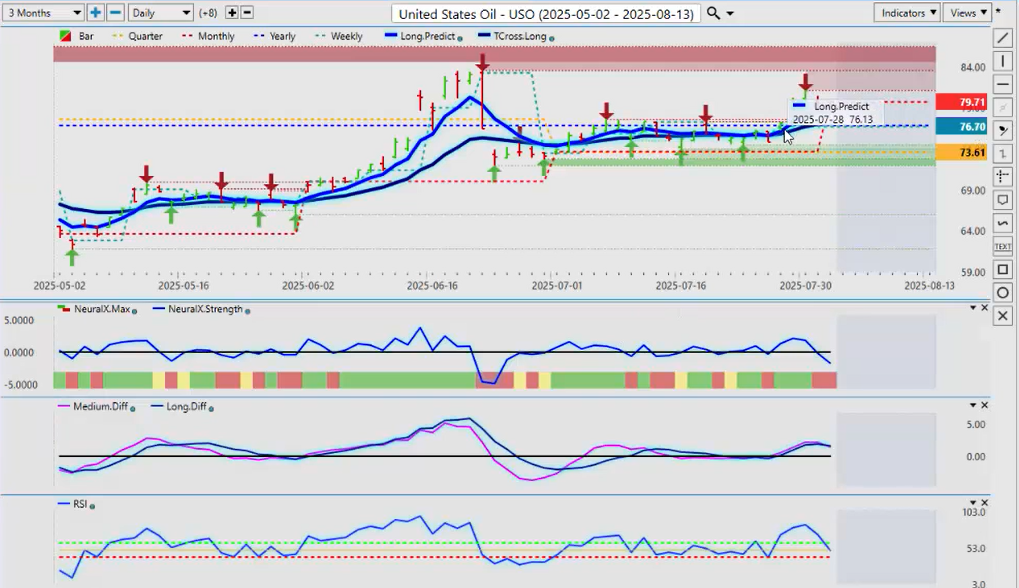
Task: Toggle the TCross.Long legend indicator
Action: coord(514,36)
